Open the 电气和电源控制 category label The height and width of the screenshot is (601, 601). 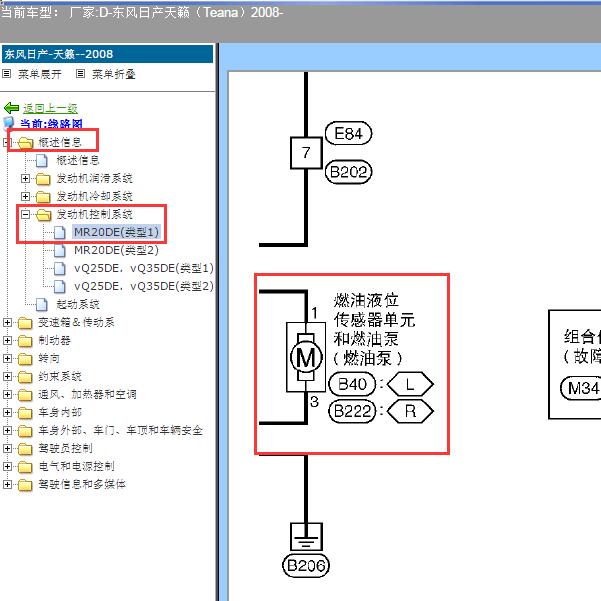coord(76,466)
